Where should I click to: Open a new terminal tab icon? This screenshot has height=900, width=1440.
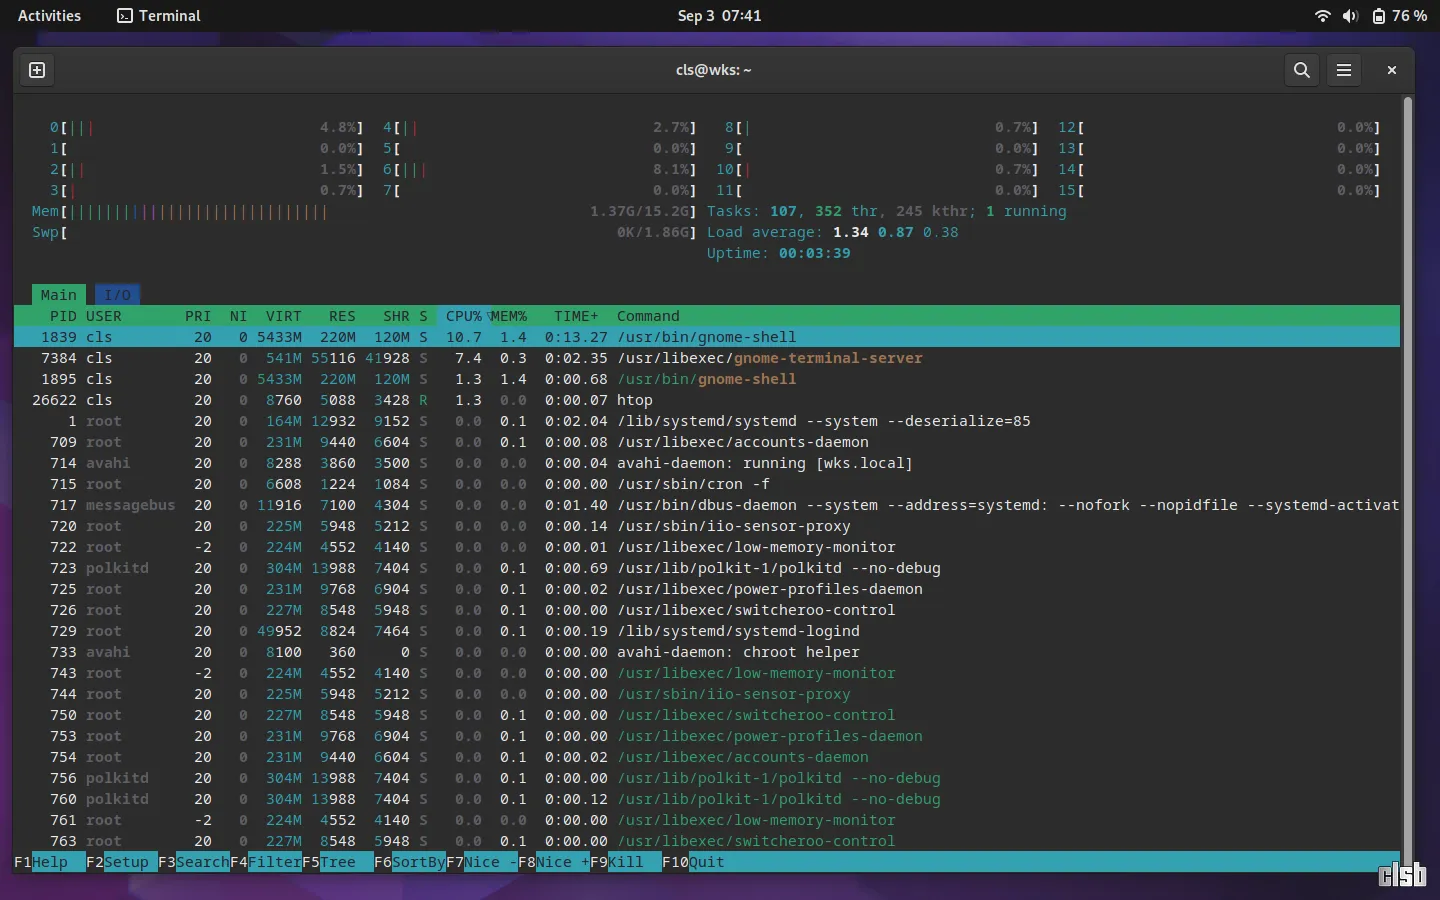[x=37, y=70]
